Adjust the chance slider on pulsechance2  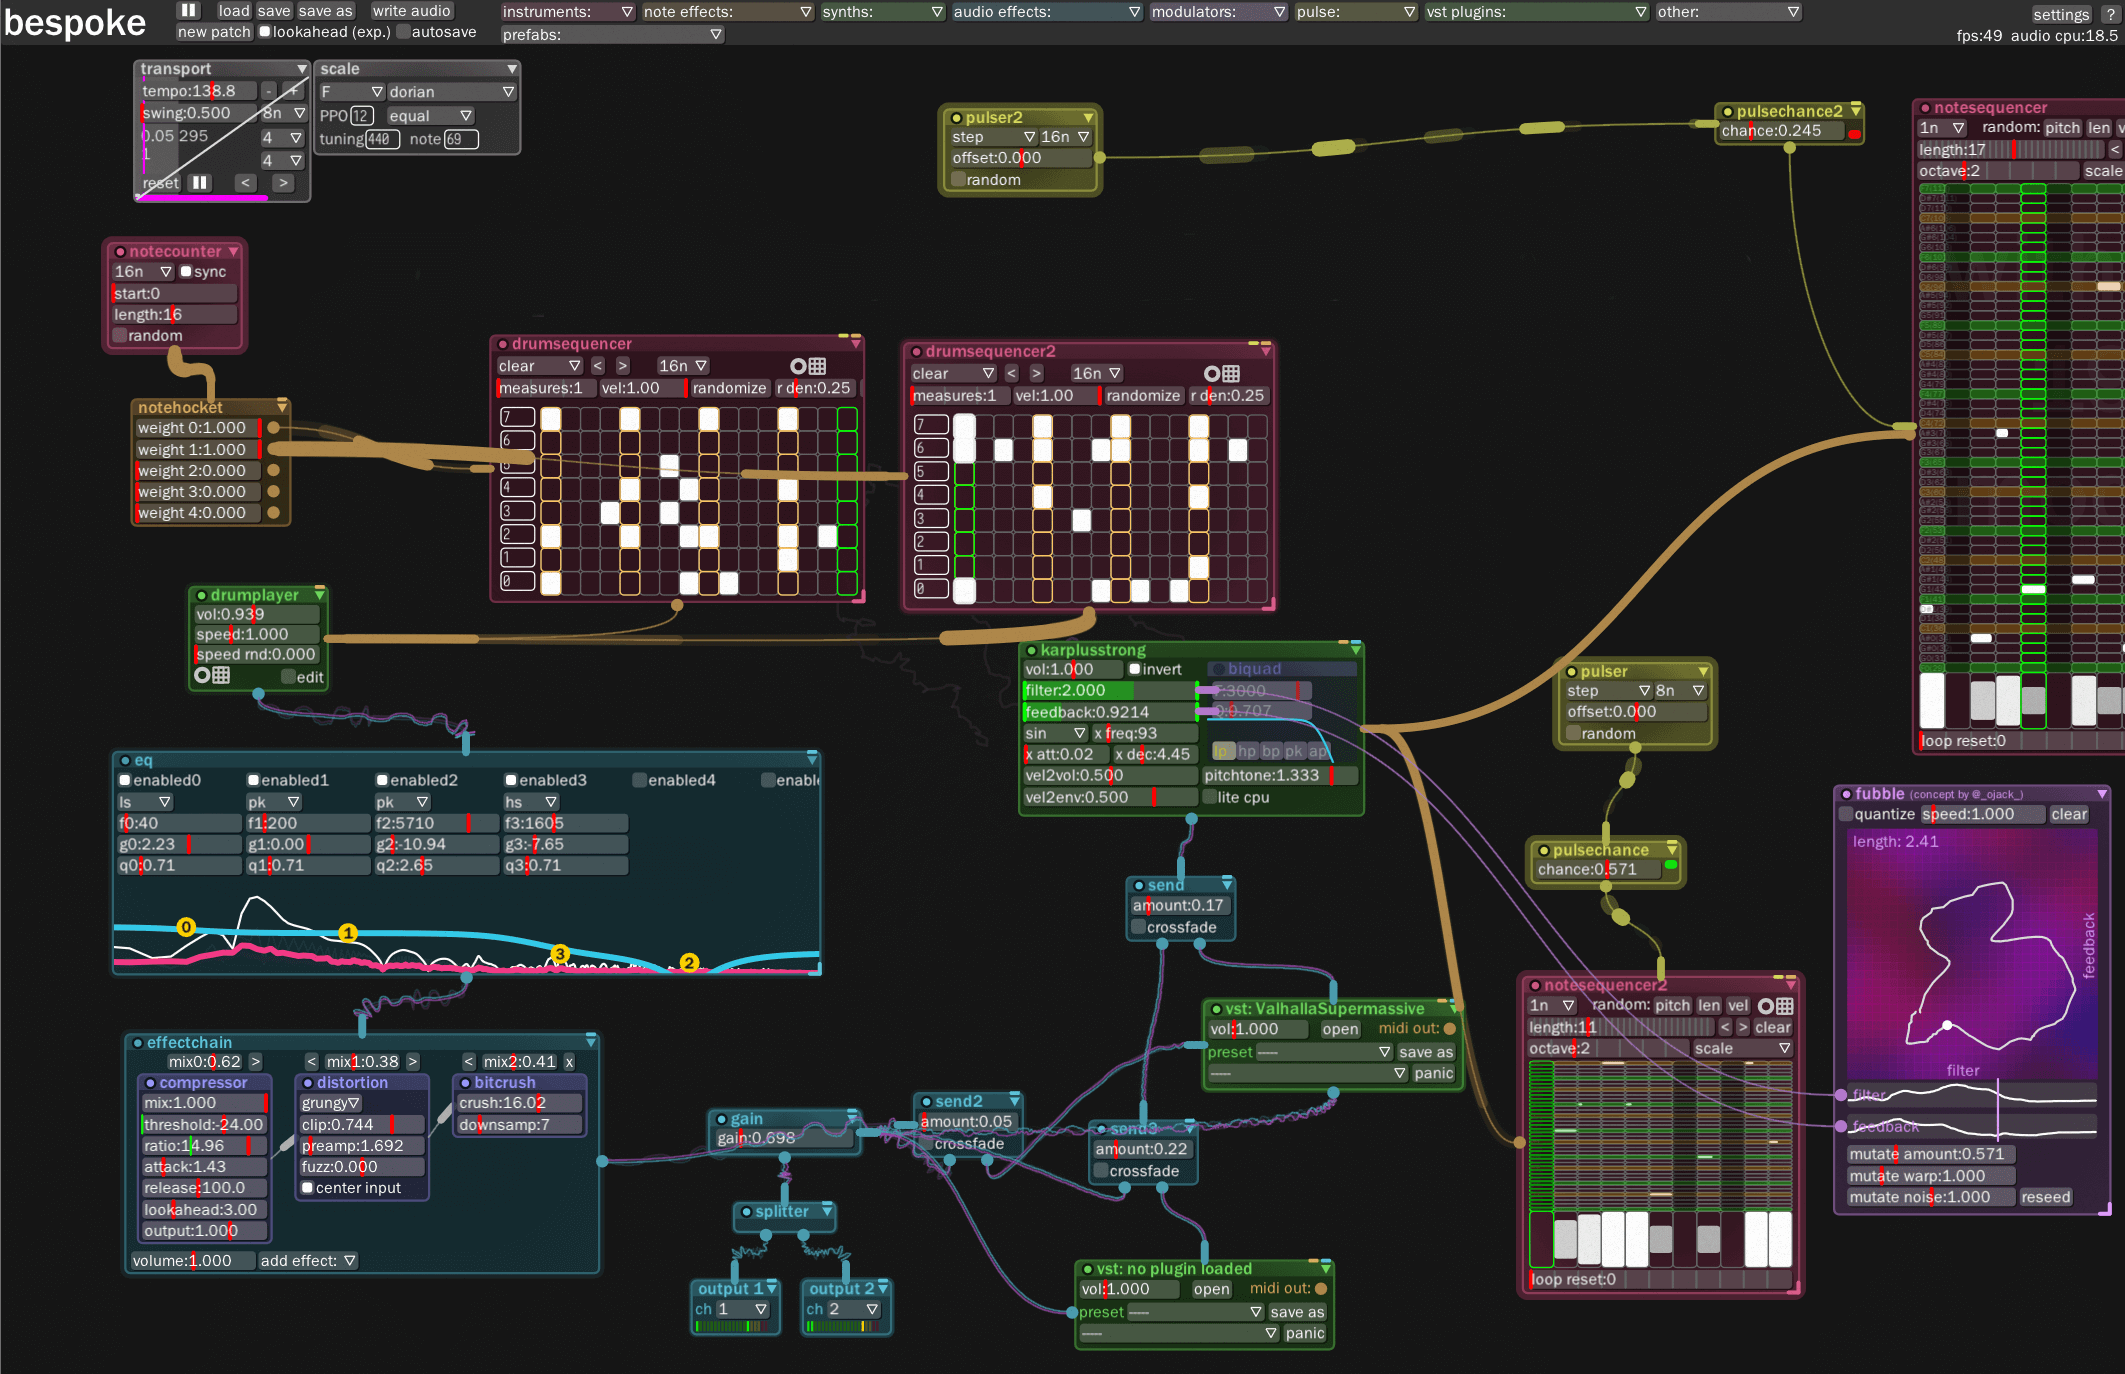click(1785, 129)
